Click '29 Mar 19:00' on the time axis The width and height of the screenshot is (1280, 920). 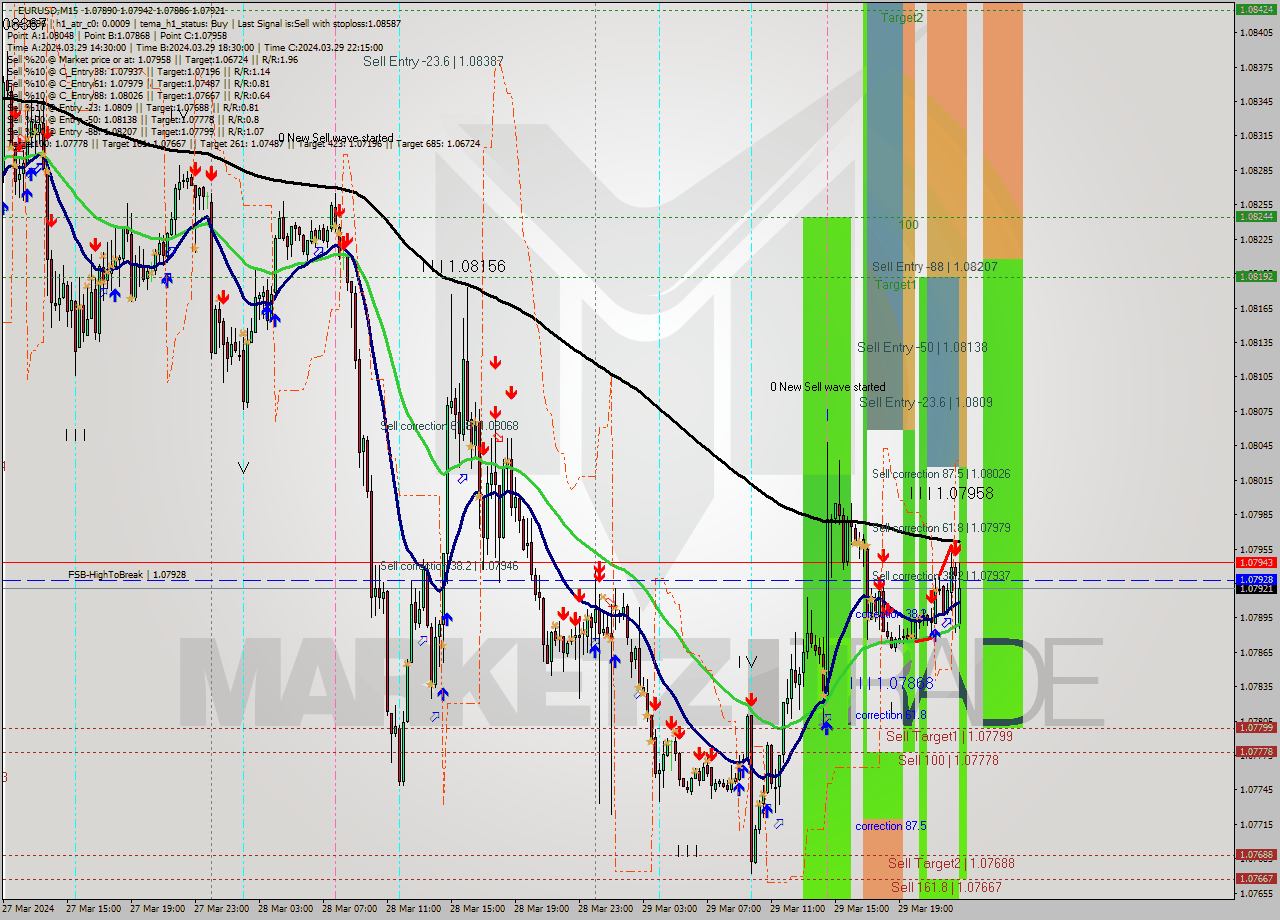(x=923, y=909)
